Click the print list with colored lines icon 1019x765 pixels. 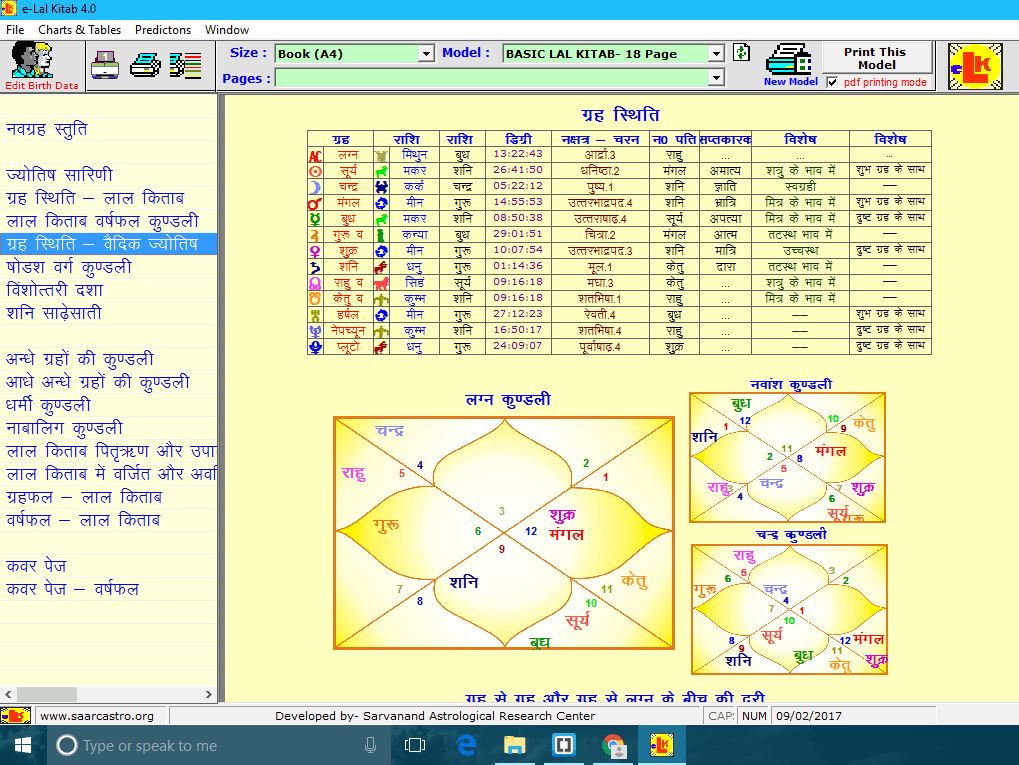pyautogui.click(x=185, y=65)
